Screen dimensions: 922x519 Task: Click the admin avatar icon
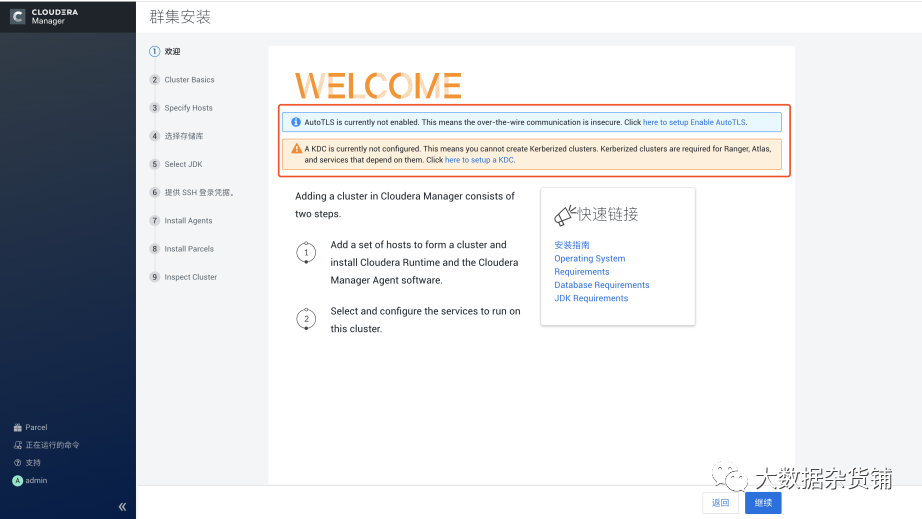(x=18, y=481)
